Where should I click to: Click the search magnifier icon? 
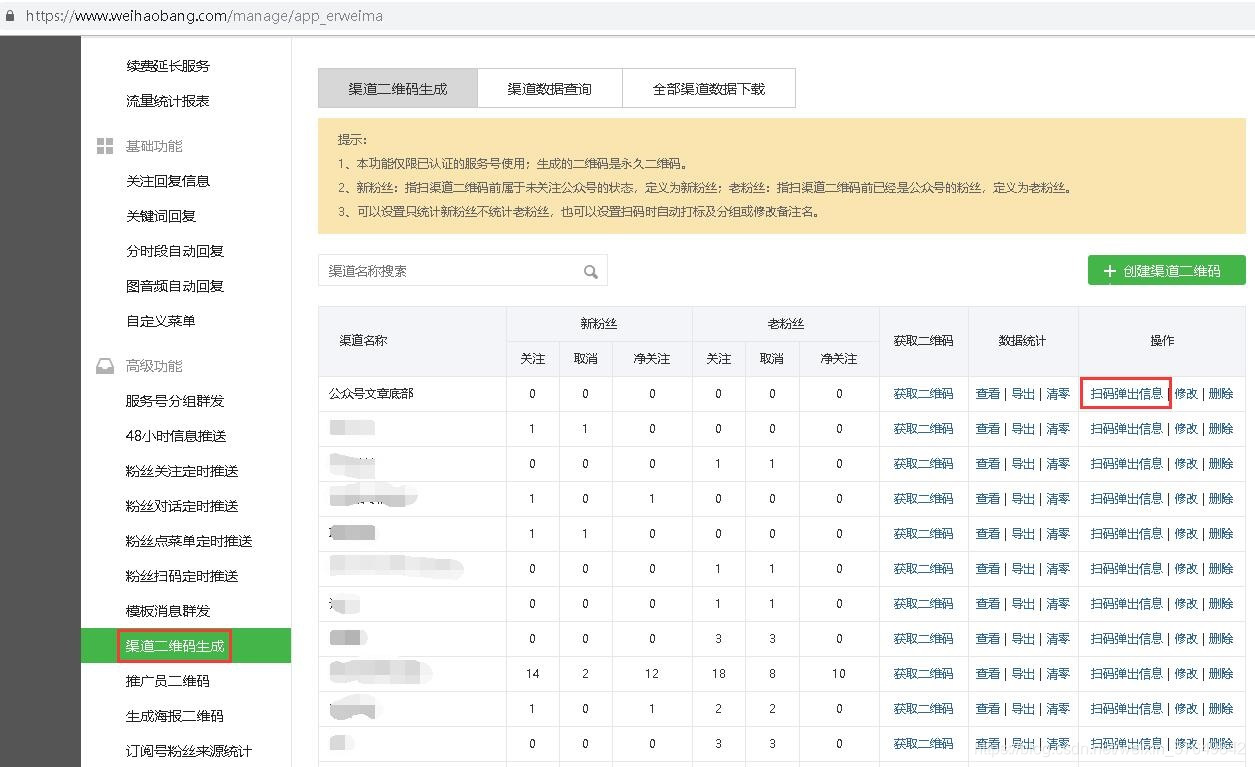click(591, 271)
